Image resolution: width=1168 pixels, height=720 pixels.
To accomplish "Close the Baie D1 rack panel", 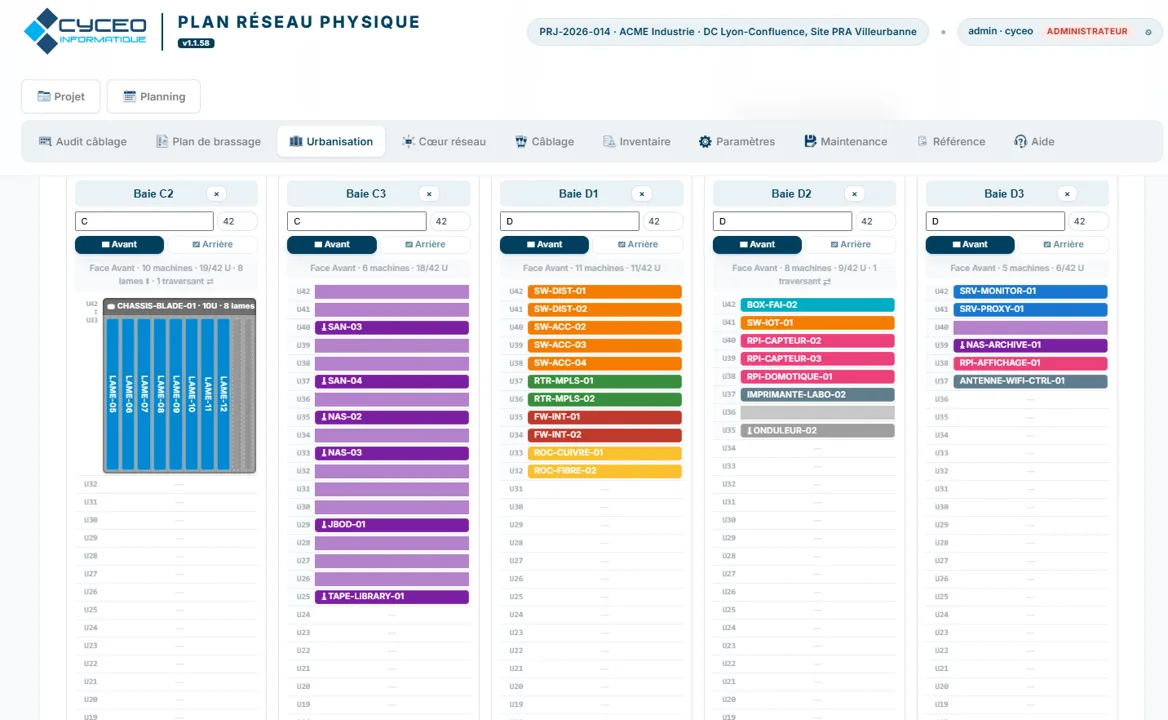I will (x=642, y=194).
